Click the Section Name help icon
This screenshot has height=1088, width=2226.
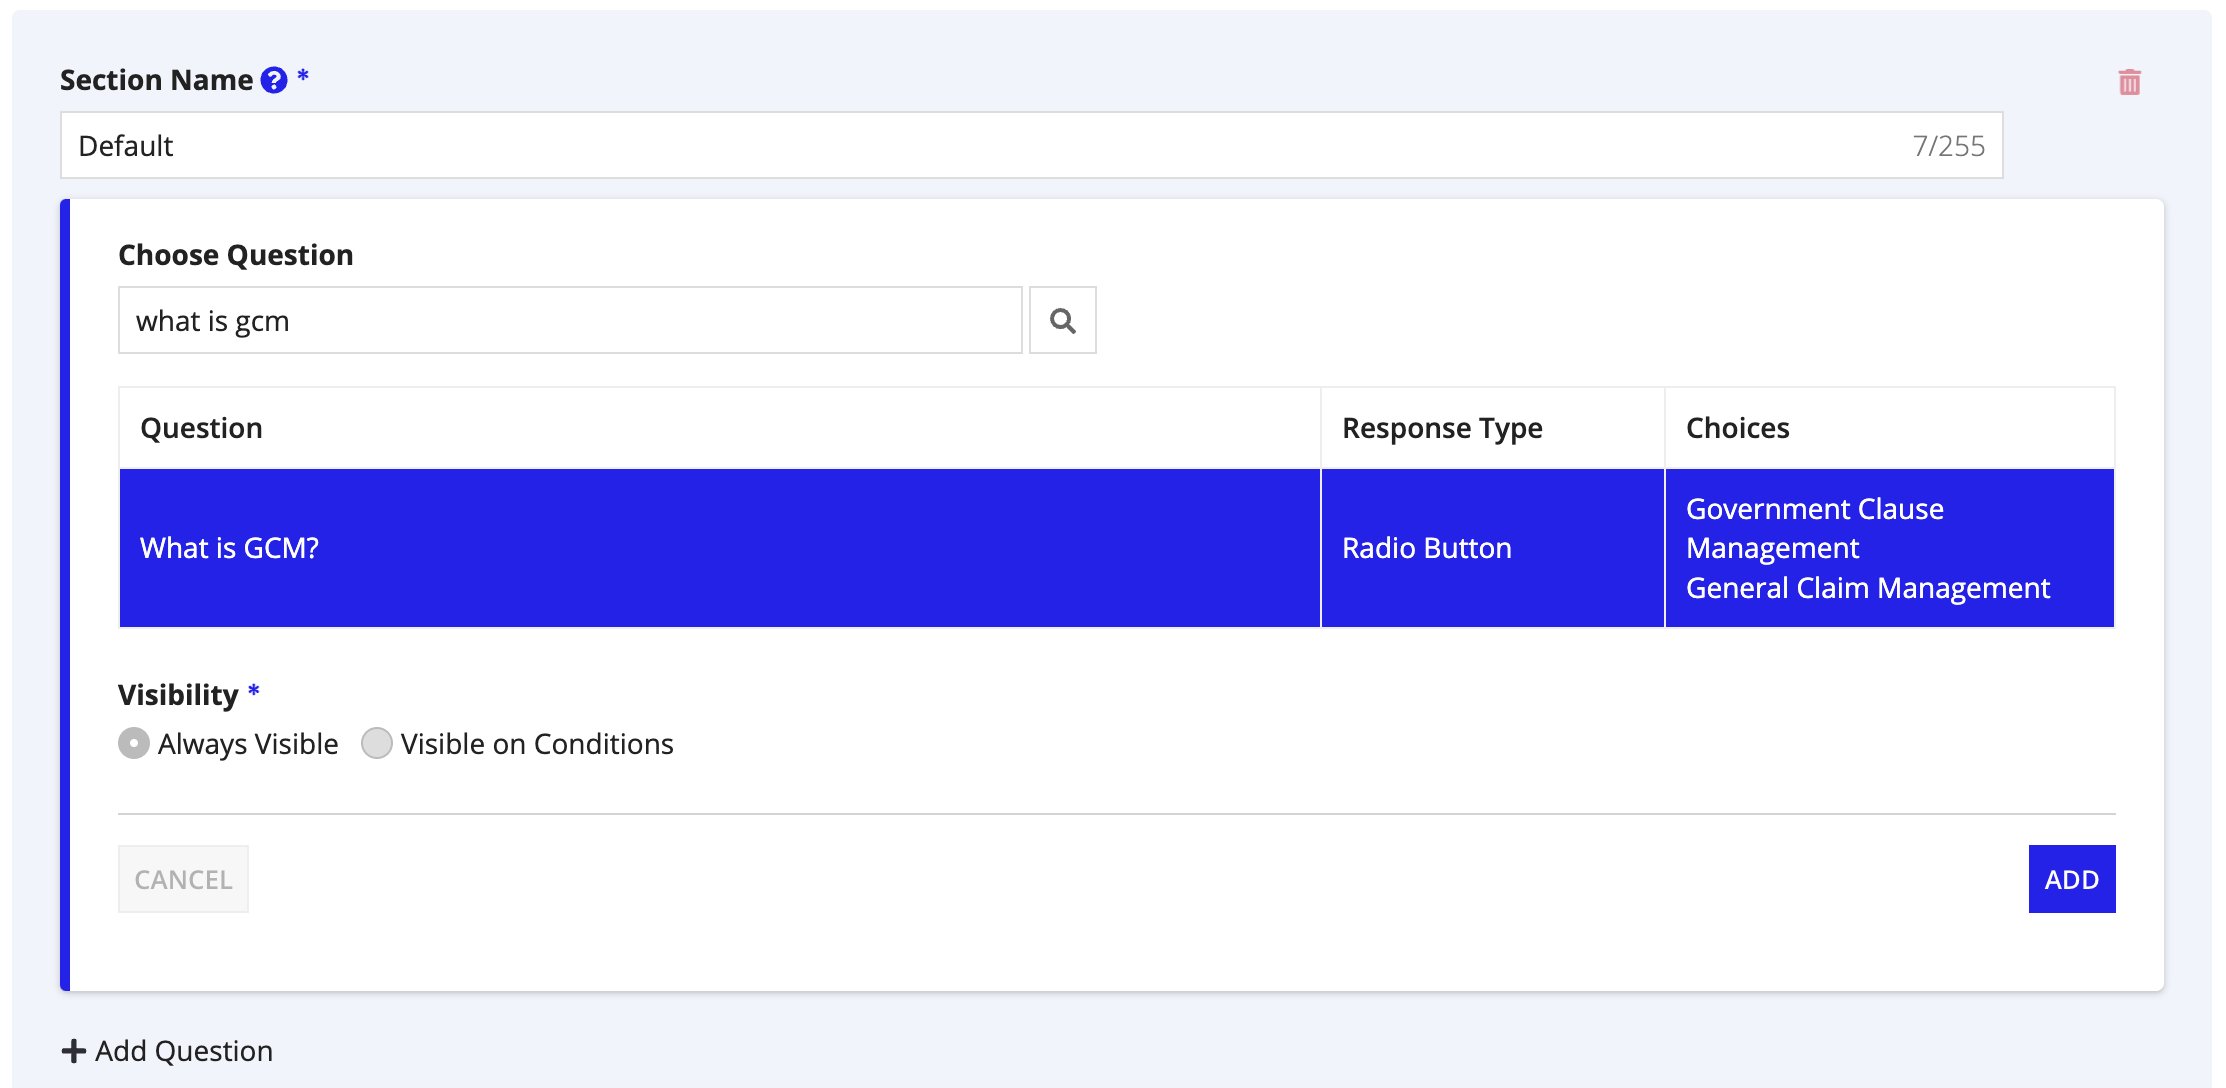pyautogui.click(x=274, y=80)
